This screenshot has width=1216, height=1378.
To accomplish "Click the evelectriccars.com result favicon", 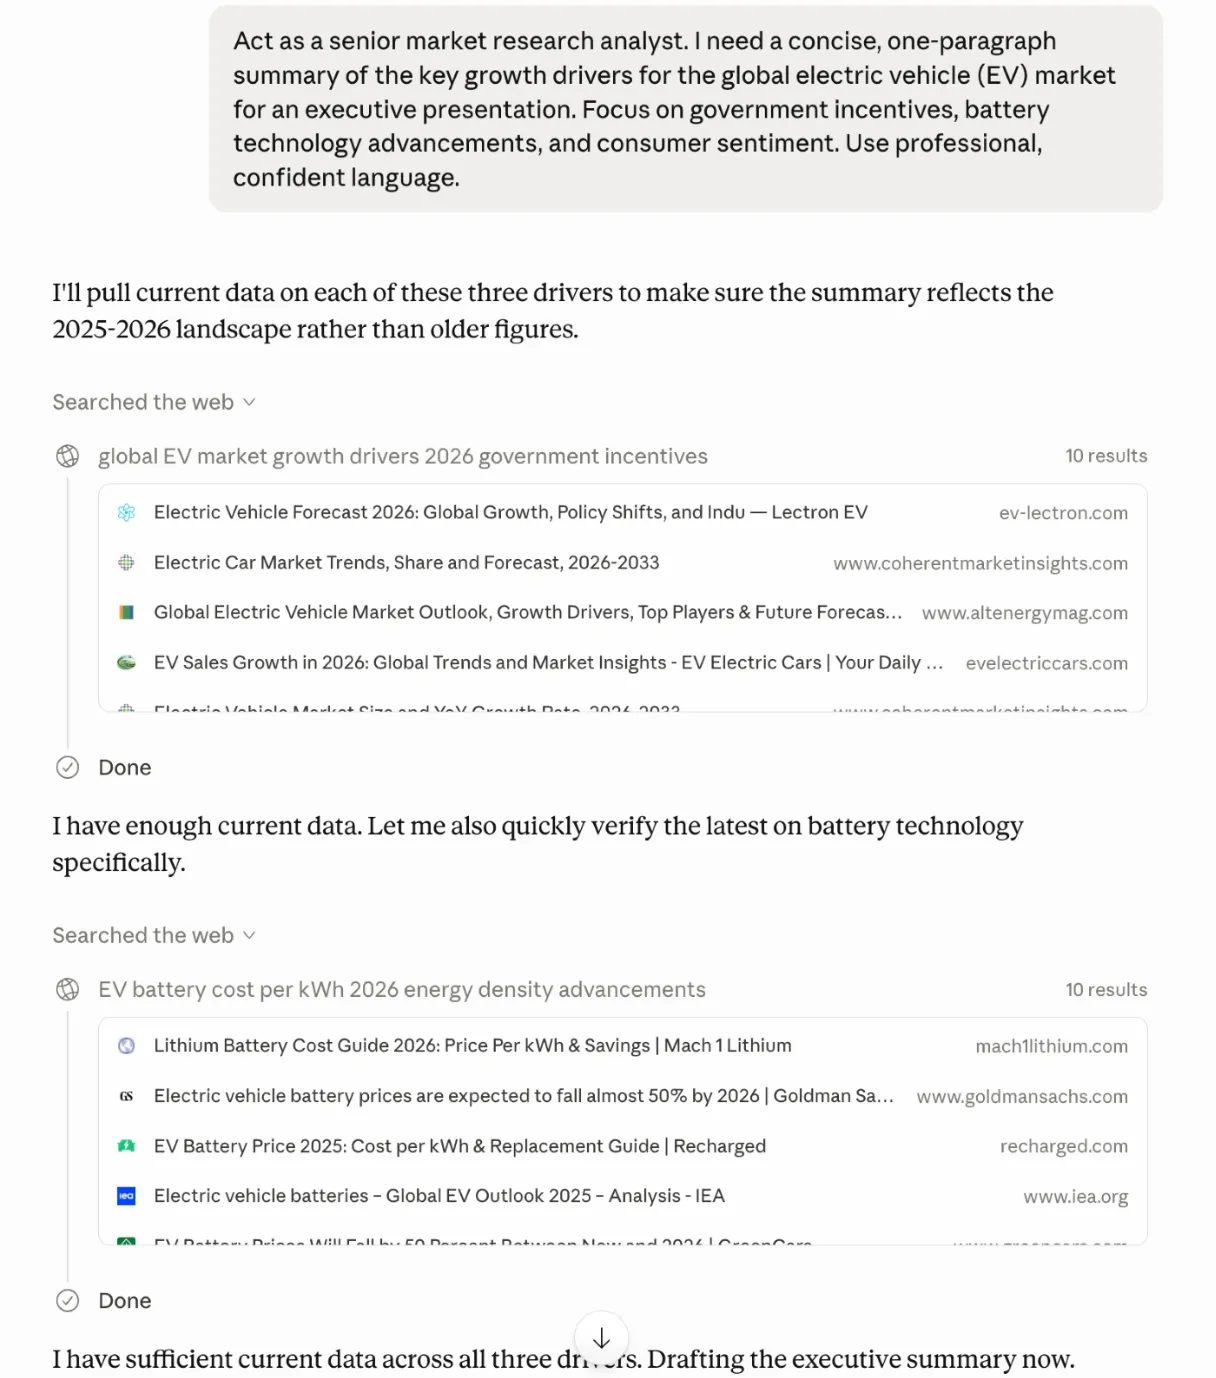I will (x=126, y=662).
